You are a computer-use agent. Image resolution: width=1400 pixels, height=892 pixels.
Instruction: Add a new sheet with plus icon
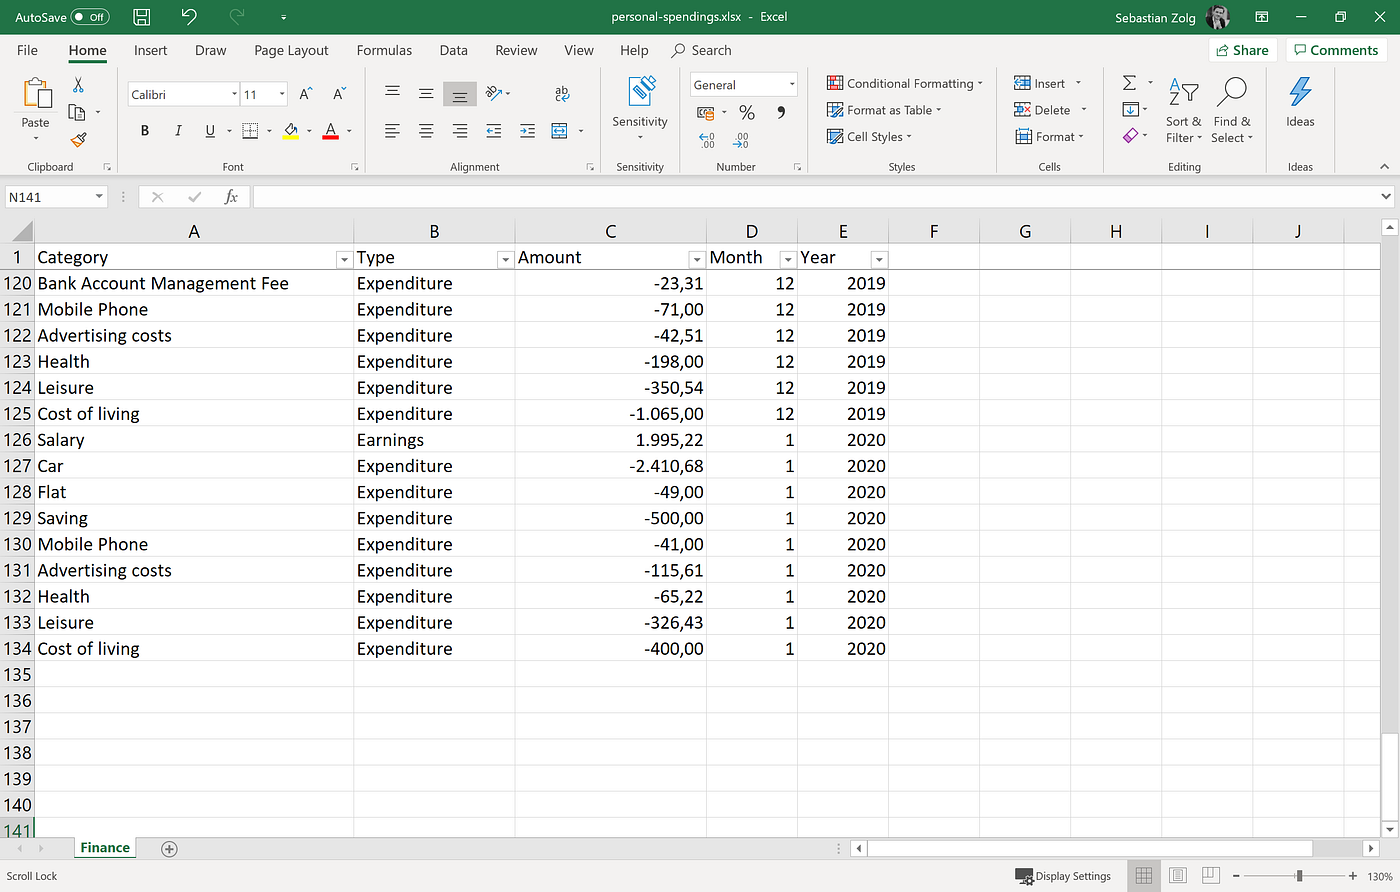tap(169, 849)
